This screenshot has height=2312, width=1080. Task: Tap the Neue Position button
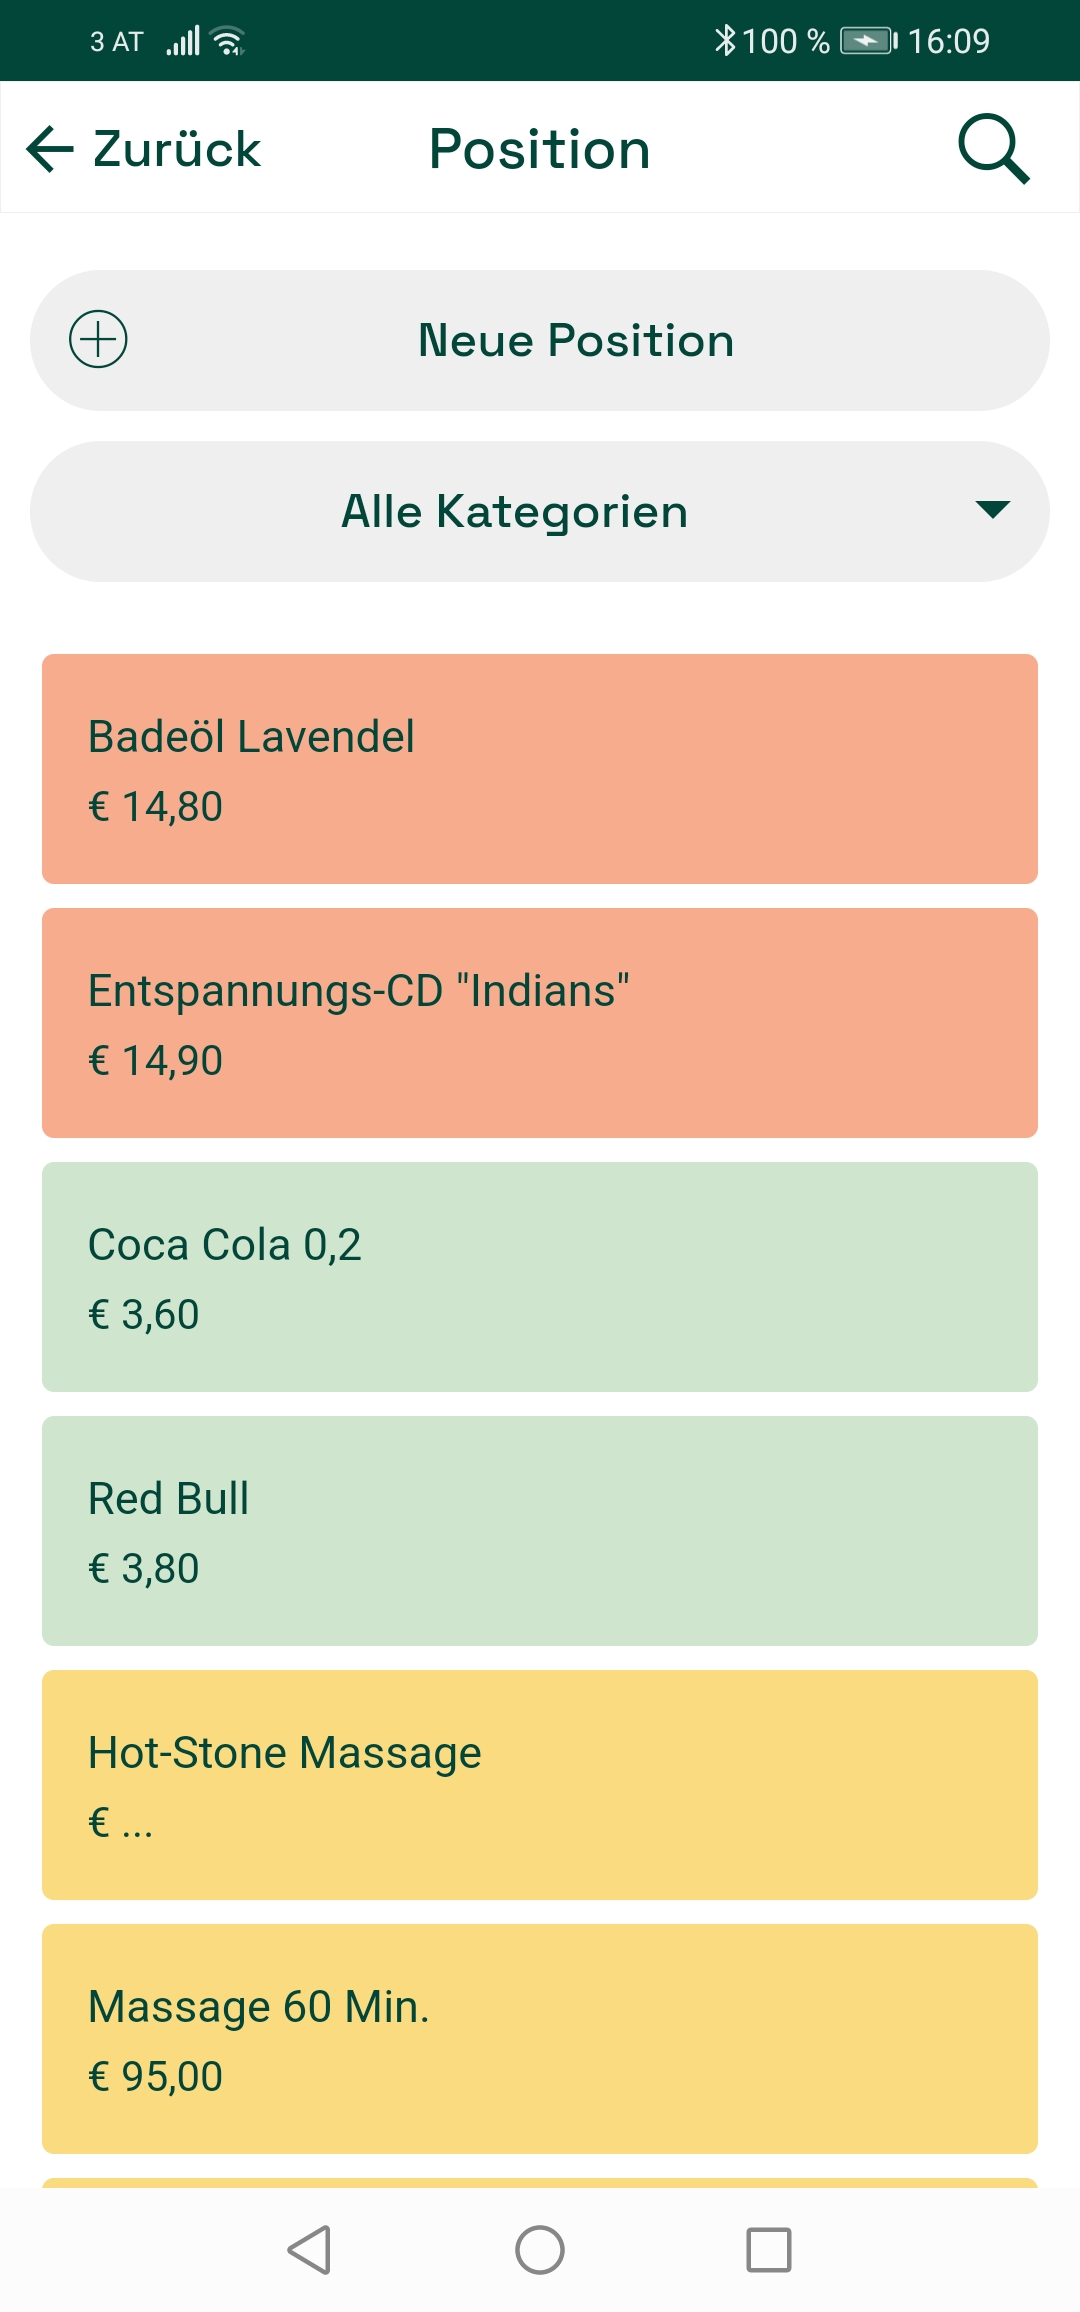coord(575,340)
